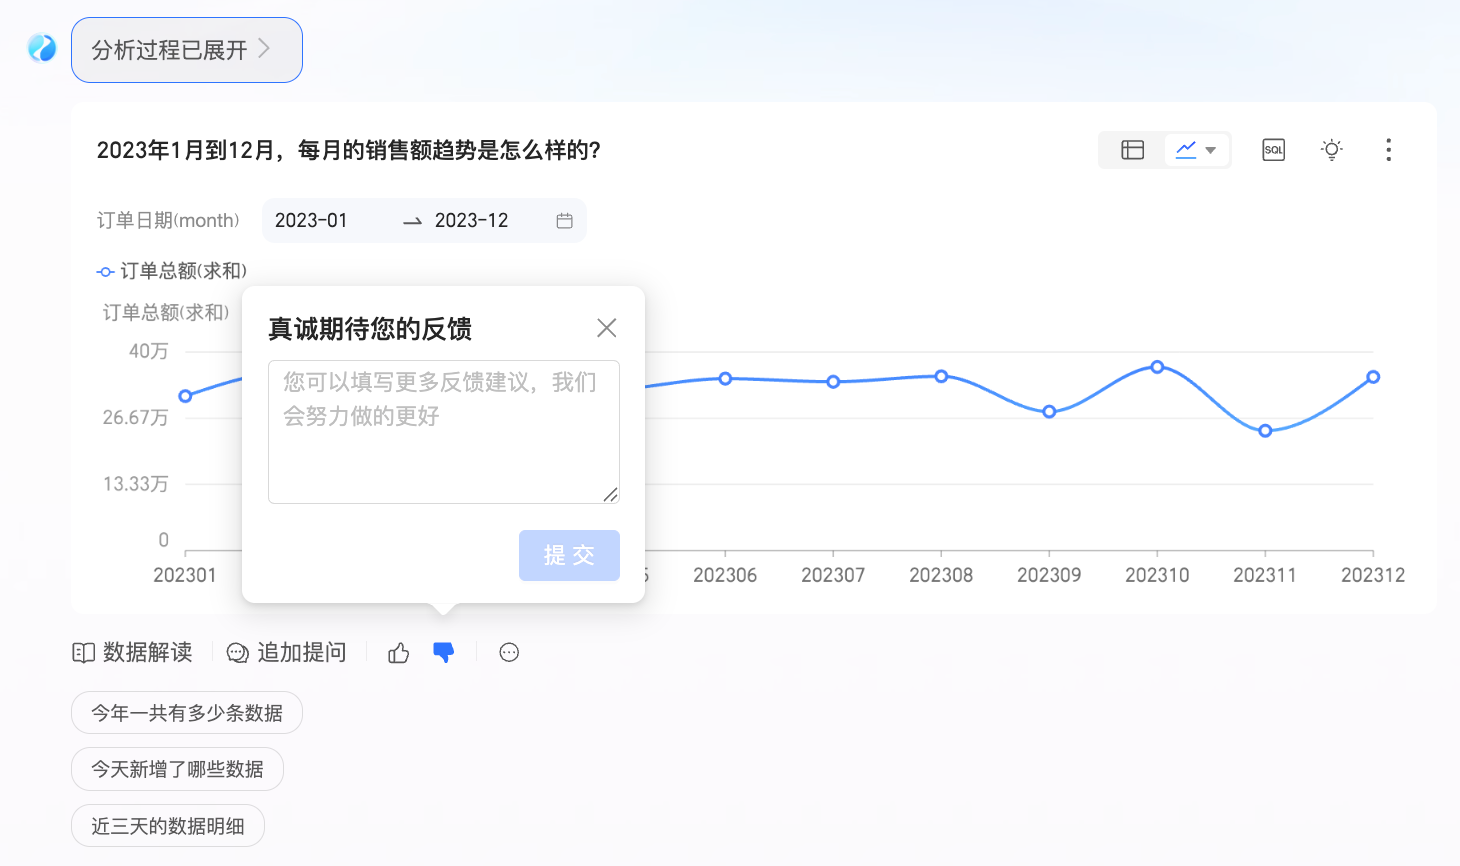Click the assistant logo avatar icon
Image resolution: width=1460 pixels, height=866 pixels.
click(42, 48)
